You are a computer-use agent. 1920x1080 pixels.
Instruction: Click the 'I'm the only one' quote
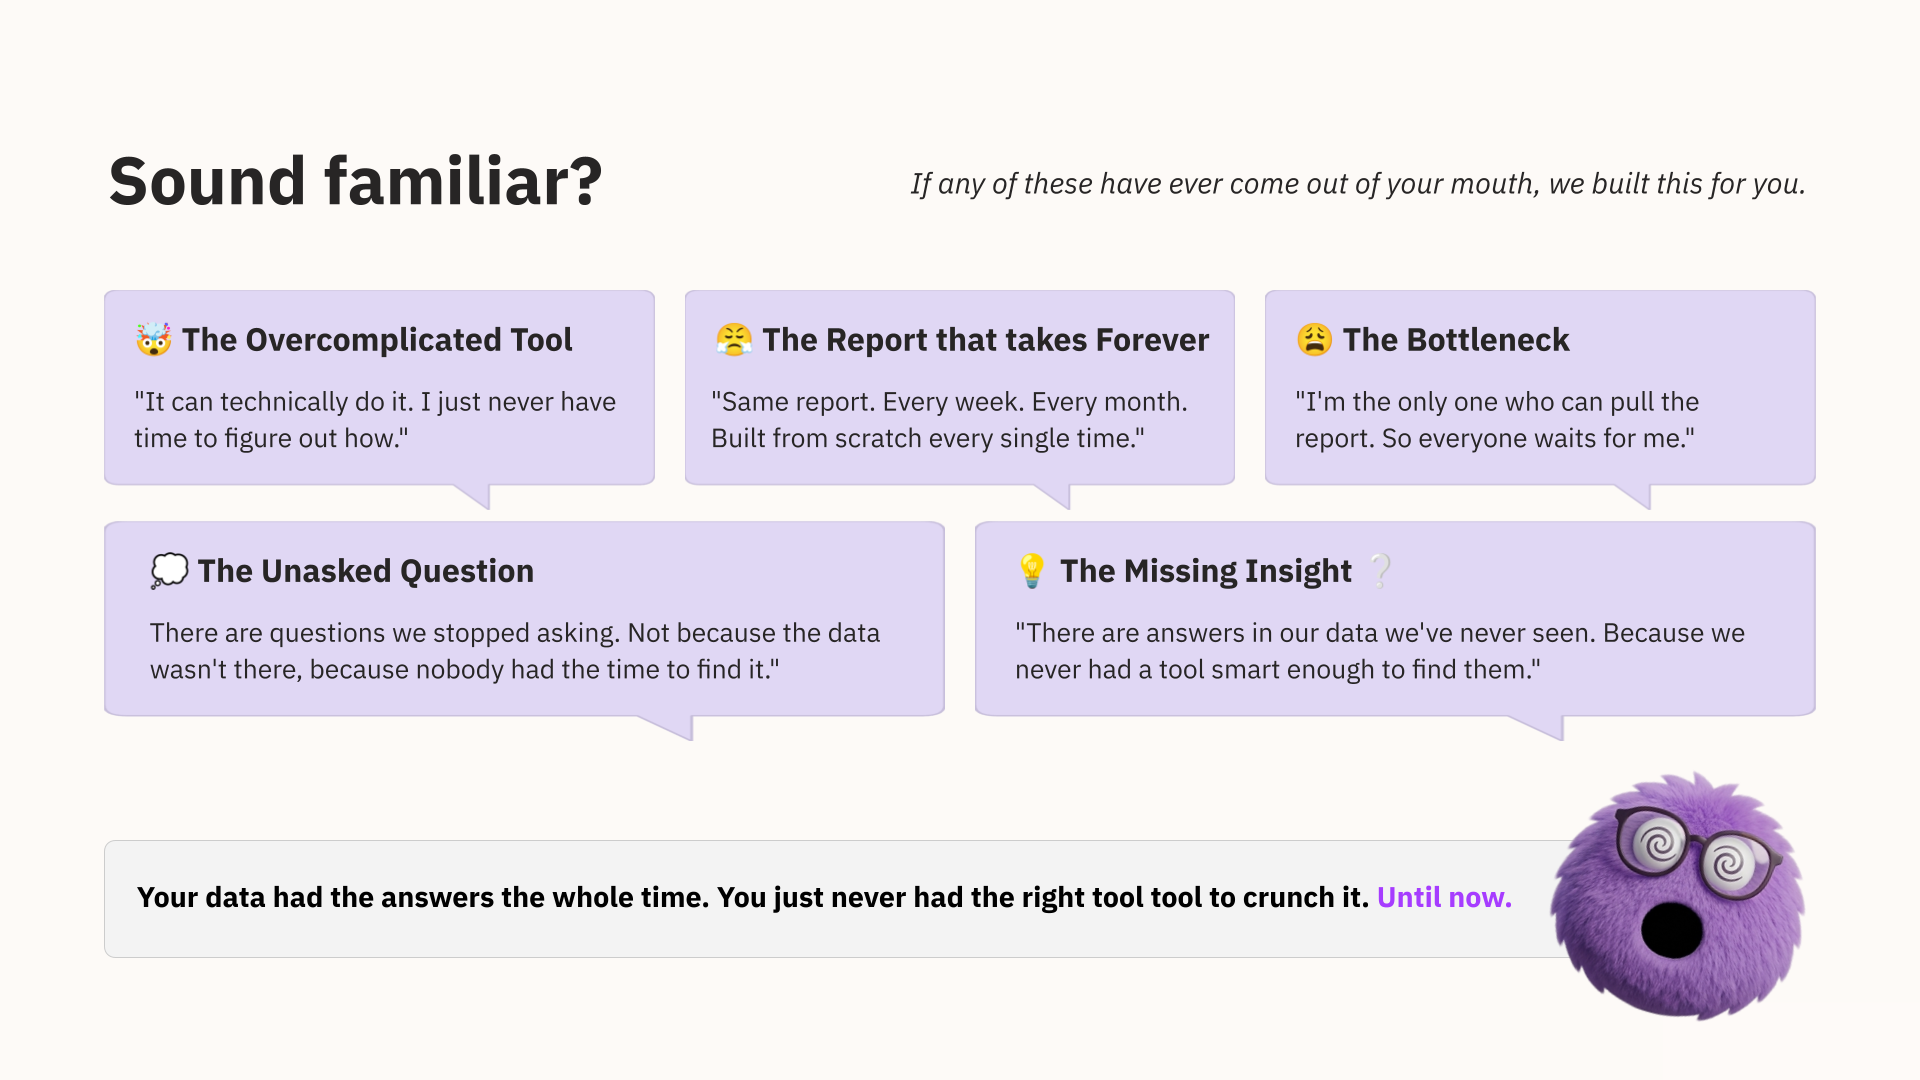point(1496,420)
